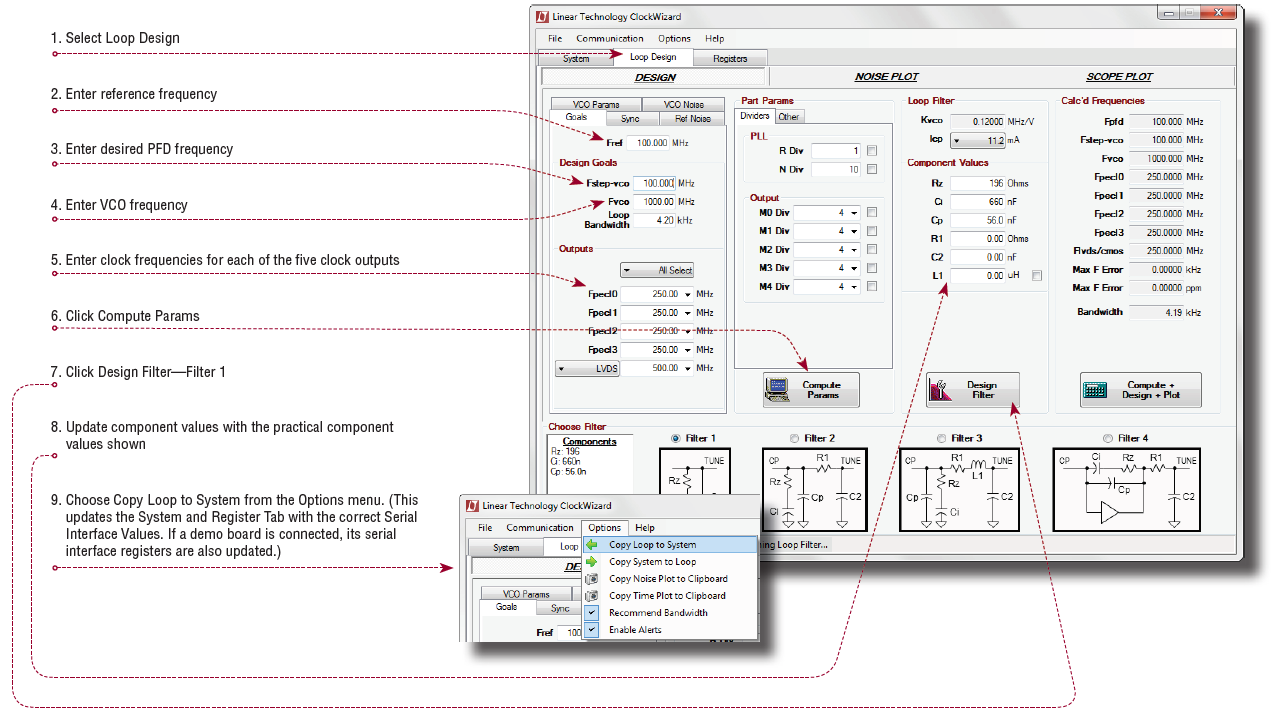
Task: Enable the L1 checkbox
Action: click(x=1037, y=275)
